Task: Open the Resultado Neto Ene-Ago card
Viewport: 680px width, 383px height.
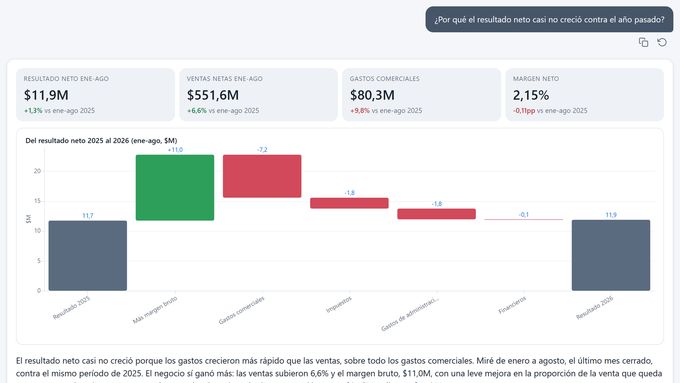Action: point(95,95)
